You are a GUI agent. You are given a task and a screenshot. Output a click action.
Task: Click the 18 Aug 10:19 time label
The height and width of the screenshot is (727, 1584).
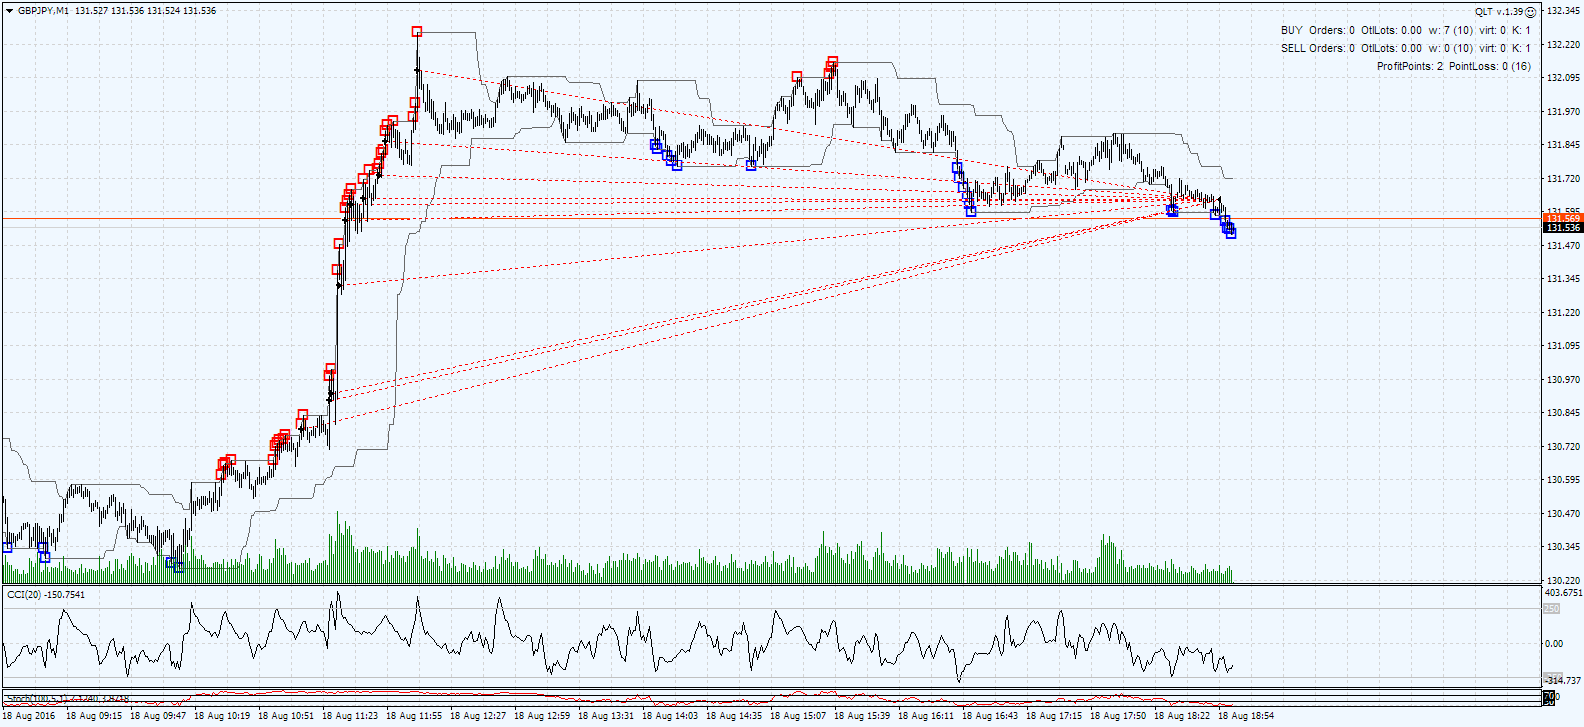[x=222, y=716]
